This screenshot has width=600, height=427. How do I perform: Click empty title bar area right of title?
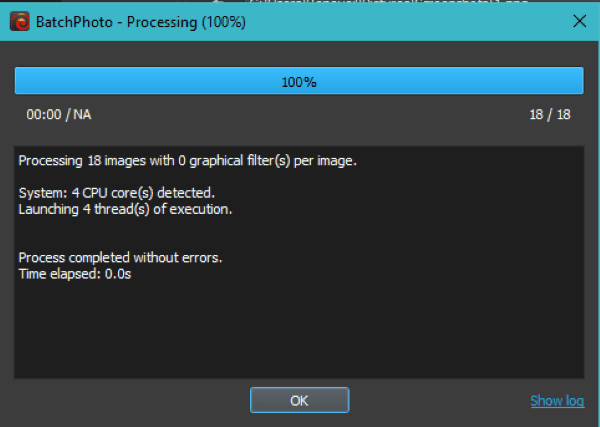pos(400,21)
